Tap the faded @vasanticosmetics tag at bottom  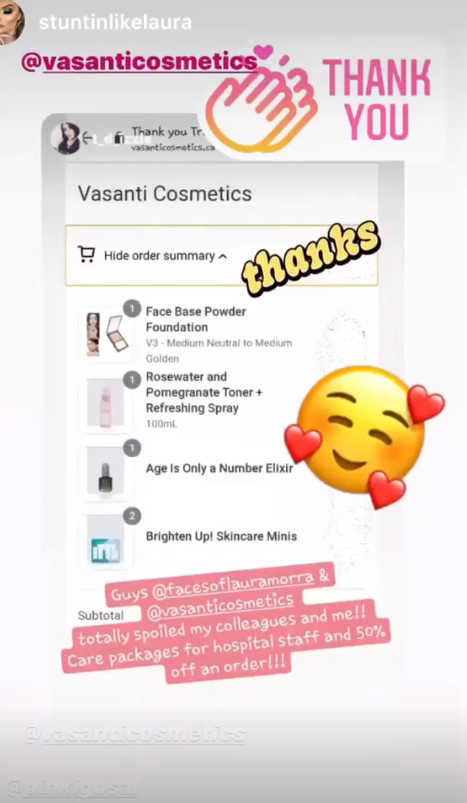[x=134, y=734]
